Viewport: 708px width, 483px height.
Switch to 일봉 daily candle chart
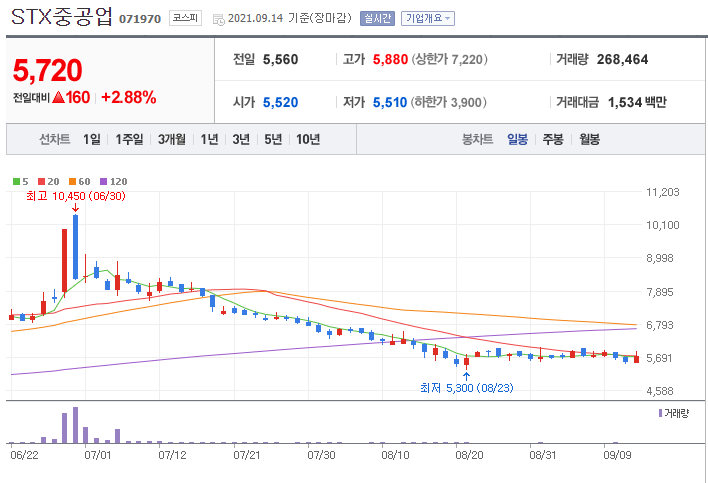517,139
